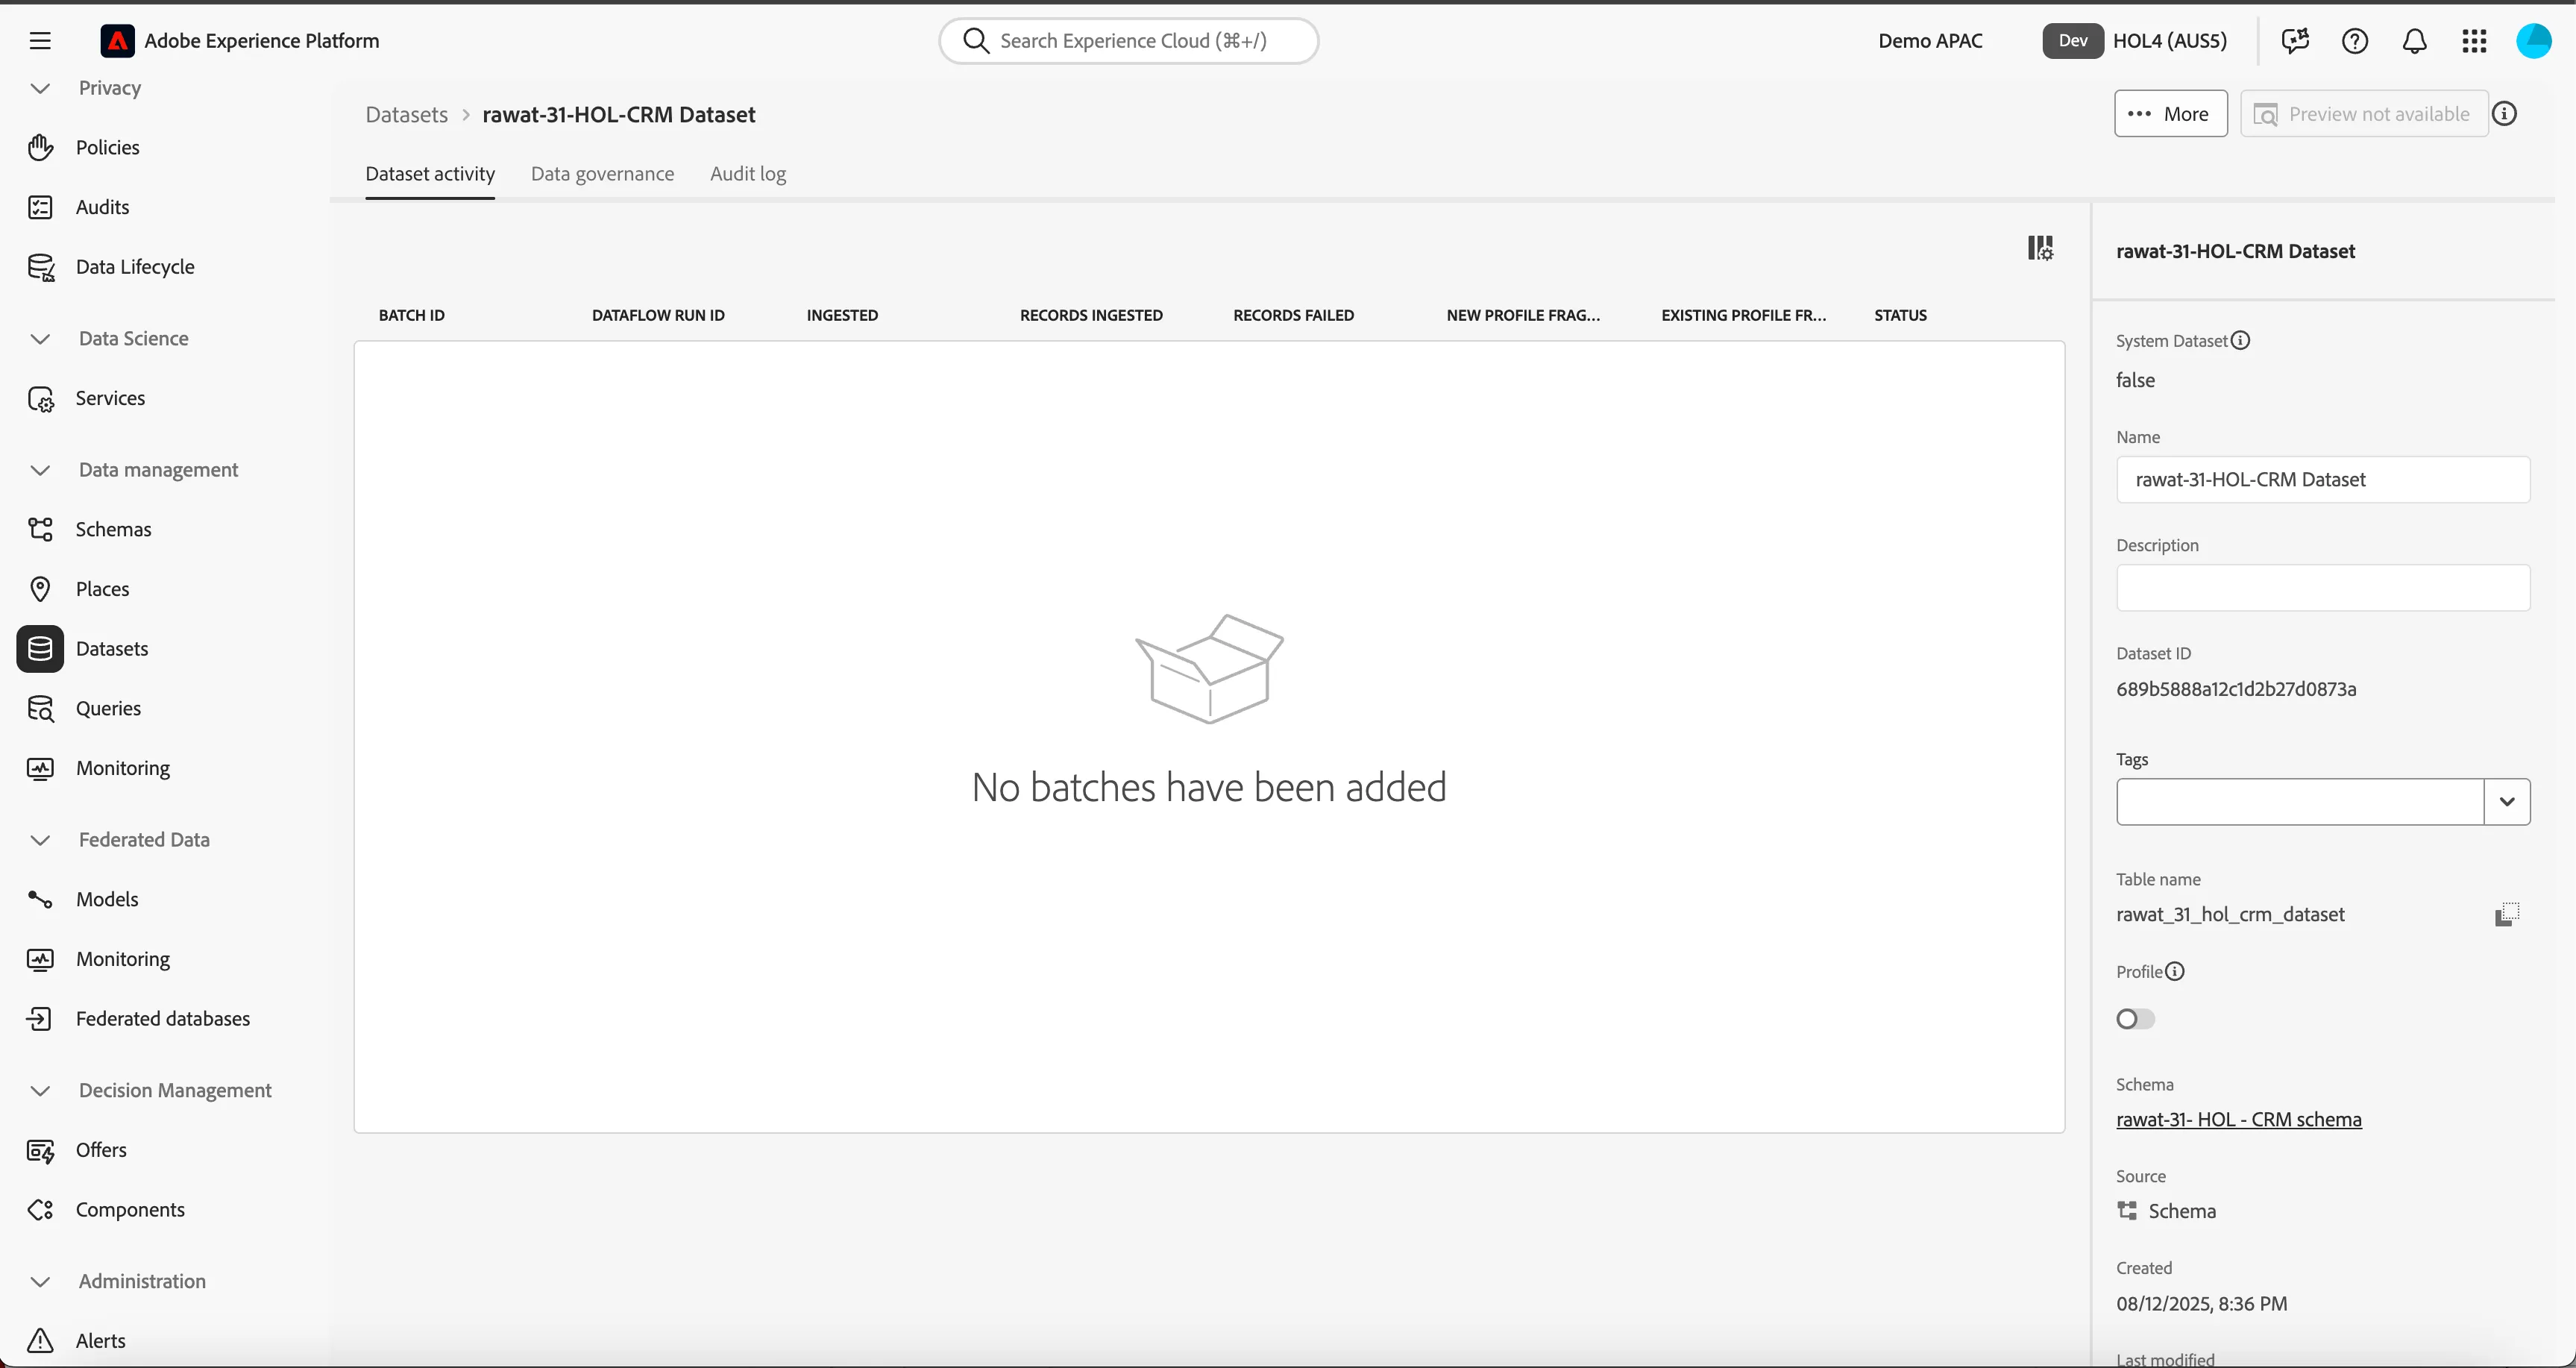This screenshot has height=1368, width=2576.
Task: Open Audits in the sidebar
Action: click(102, 207)
